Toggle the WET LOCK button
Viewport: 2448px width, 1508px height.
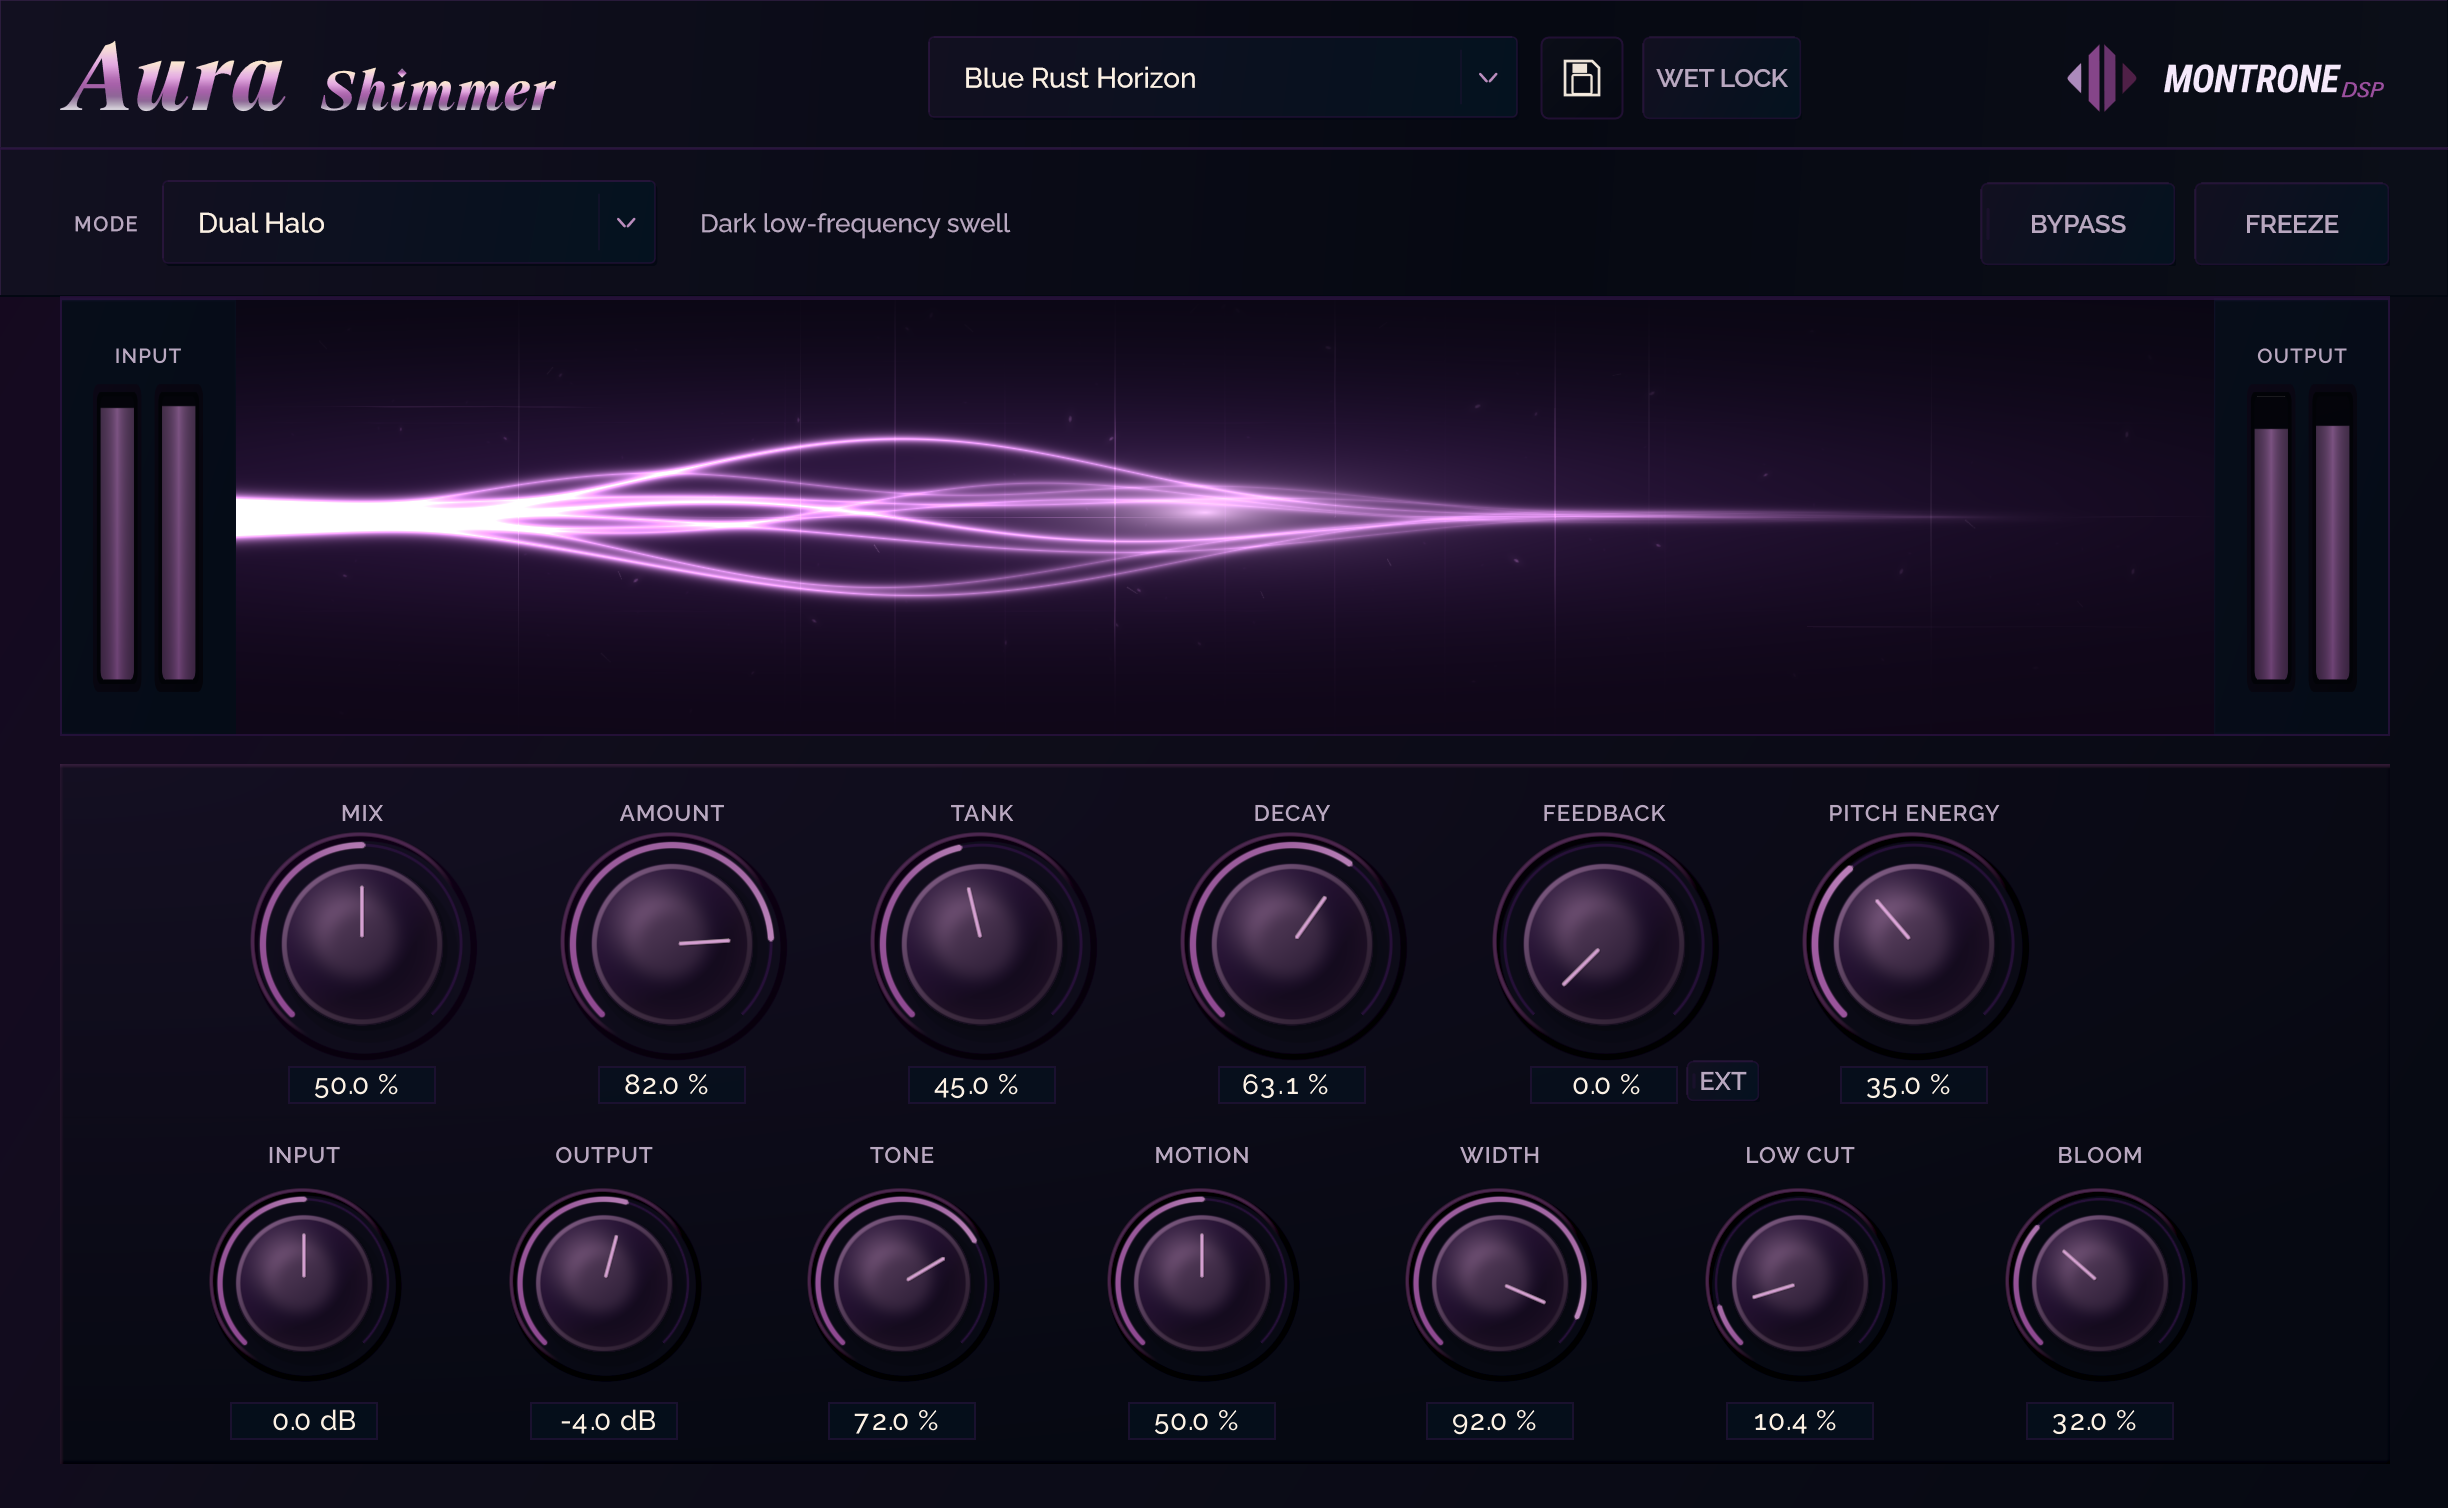point(1721,78)
